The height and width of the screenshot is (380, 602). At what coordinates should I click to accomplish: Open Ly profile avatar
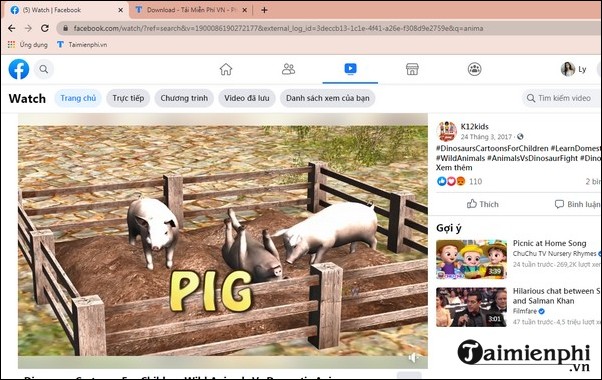pos(567,69)
